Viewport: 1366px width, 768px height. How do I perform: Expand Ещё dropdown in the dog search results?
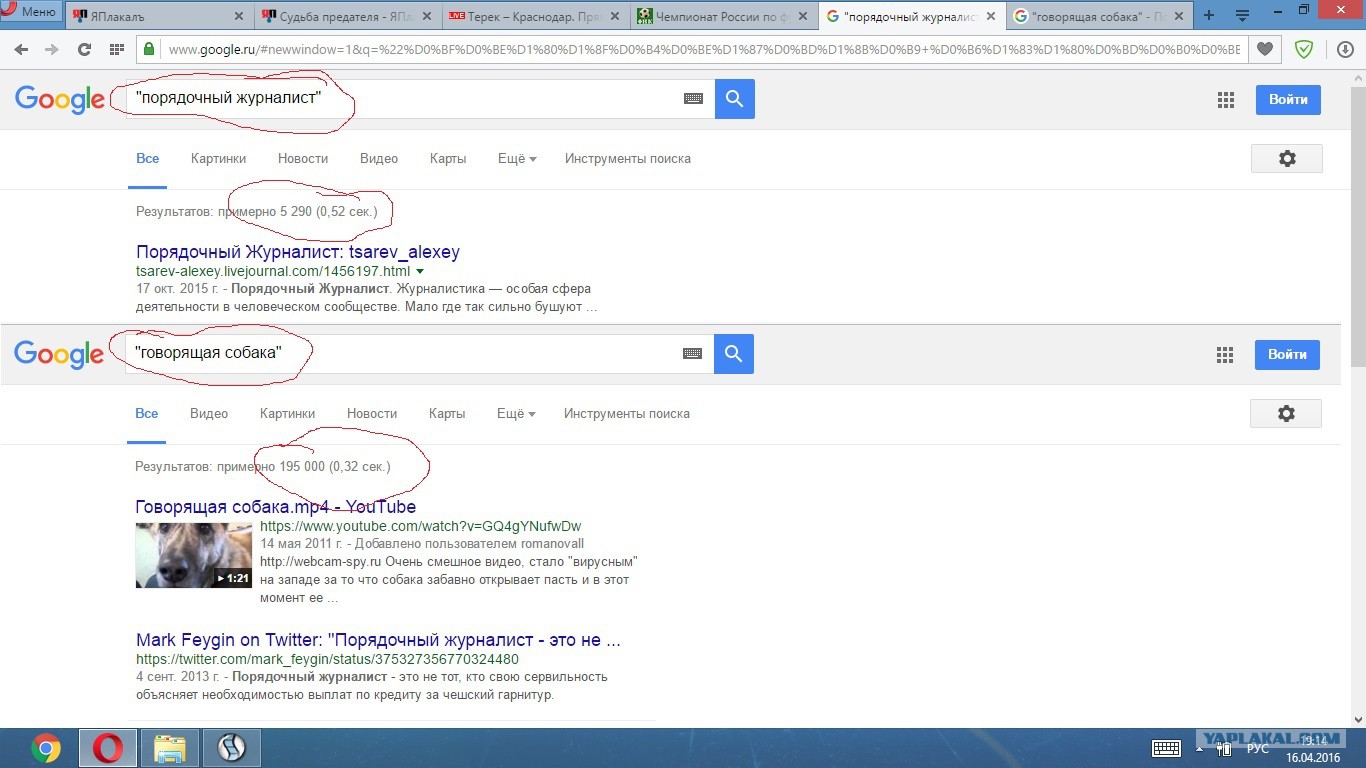click(x=516, y=413)
